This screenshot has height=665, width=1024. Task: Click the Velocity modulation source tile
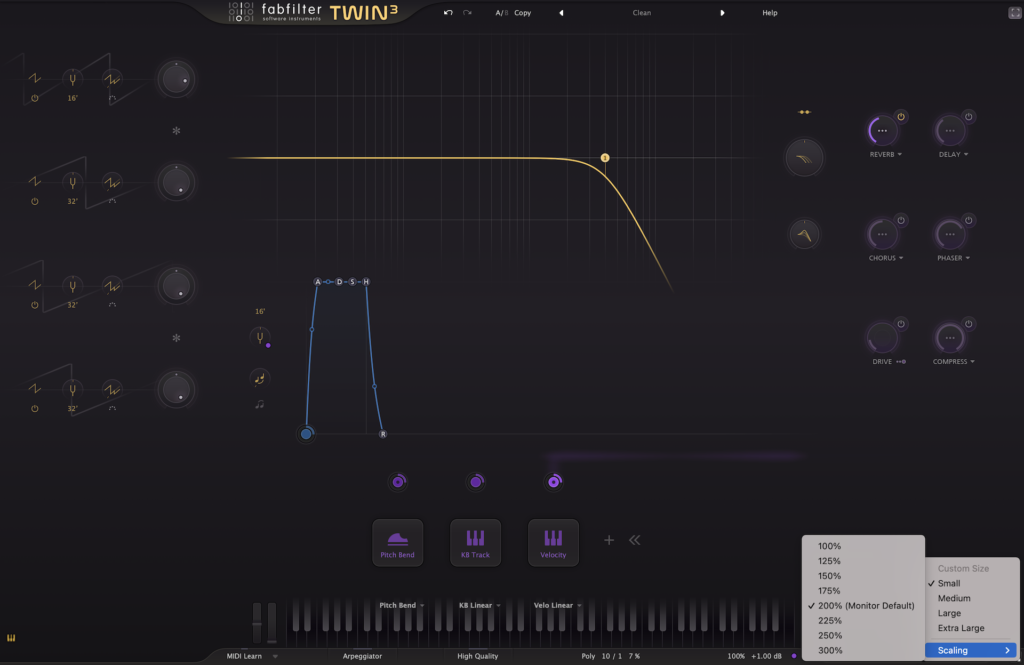(553, 543)
